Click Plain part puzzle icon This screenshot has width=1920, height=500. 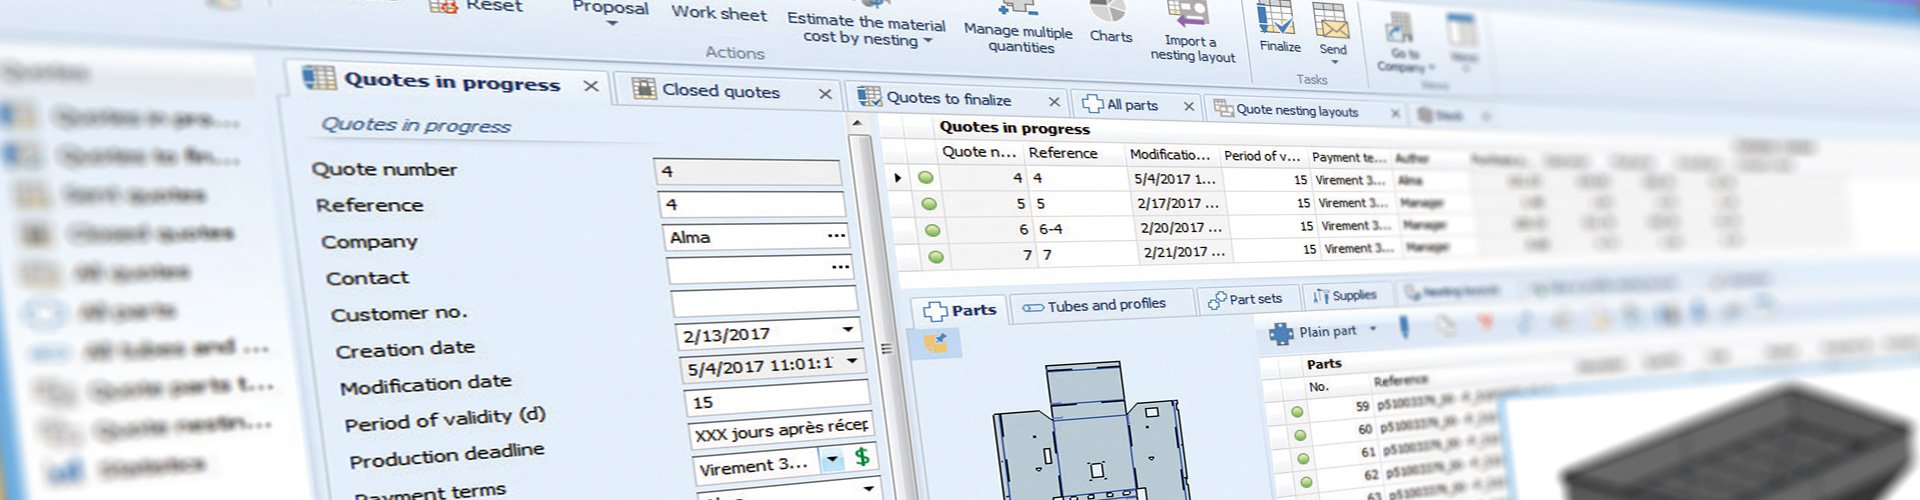coord(1280,333)
